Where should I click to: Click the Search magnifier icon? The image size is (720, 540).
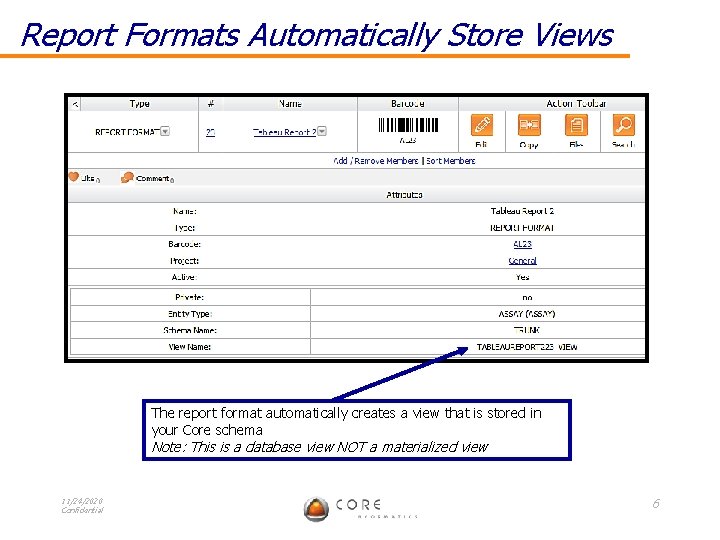coord(624,125)
